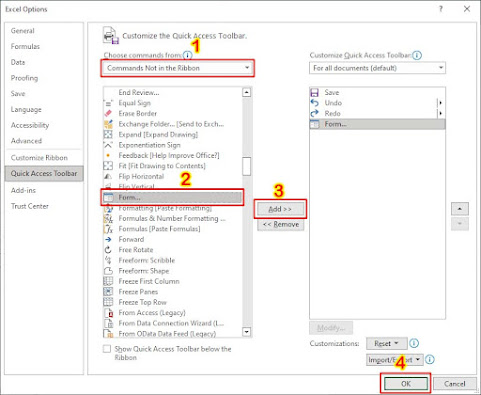This screenshot has width=481, height=395.
Task: Click the Formulas & Number Formatting icon
Action: (x=108, y=218)
